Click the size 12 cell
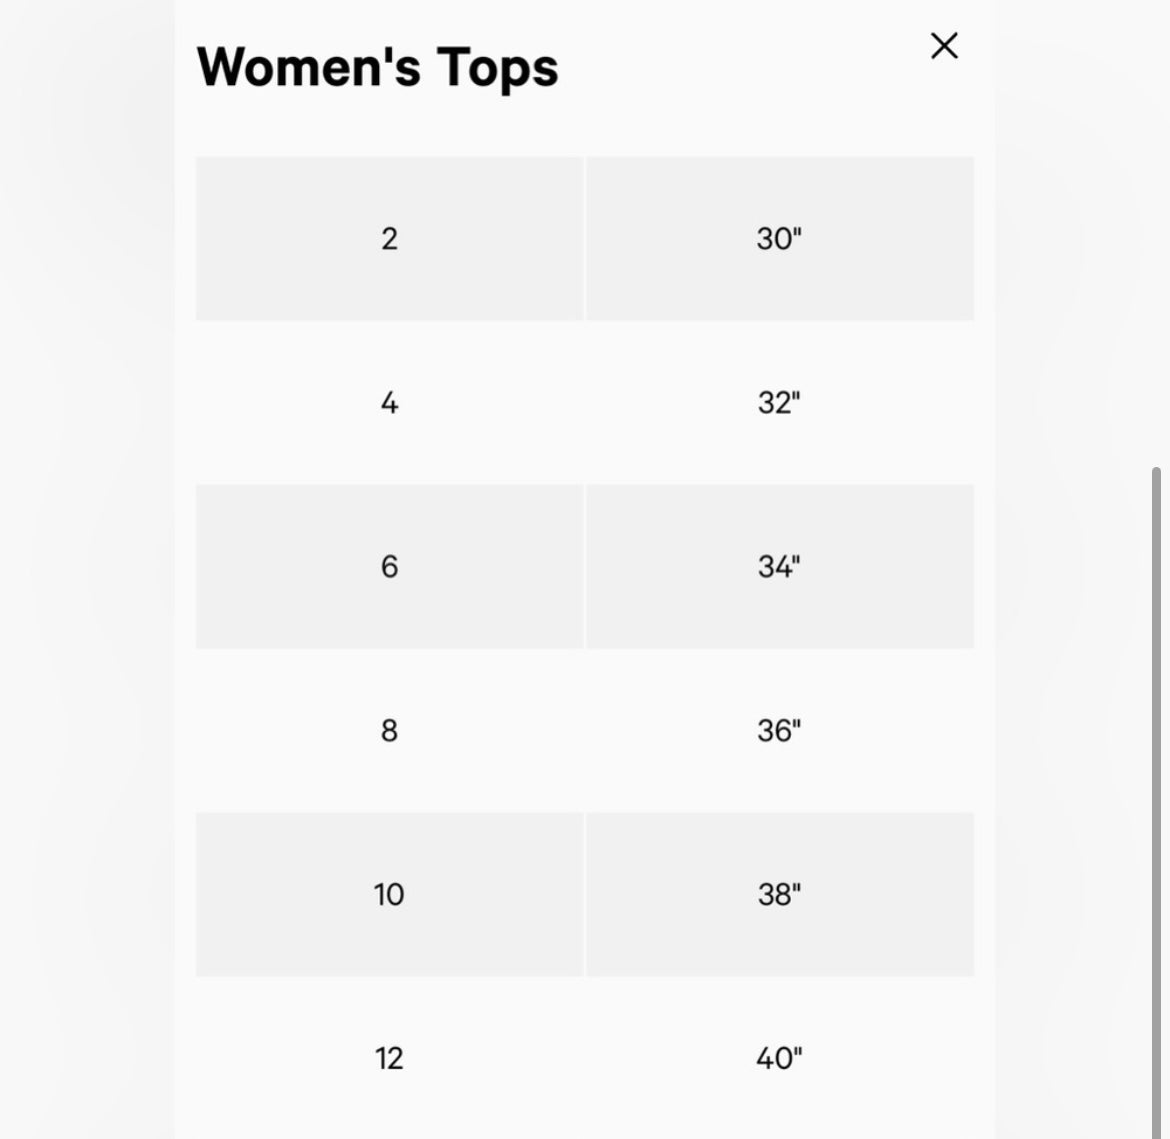 [x=389, y=1058]
